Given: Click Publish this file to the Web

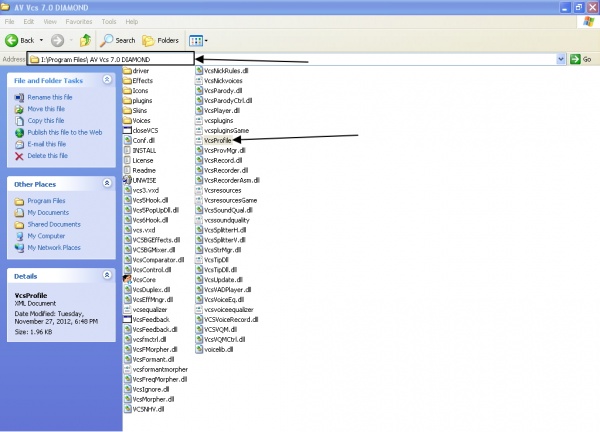Looking at the screenshot, I should [x=65, y=132].
